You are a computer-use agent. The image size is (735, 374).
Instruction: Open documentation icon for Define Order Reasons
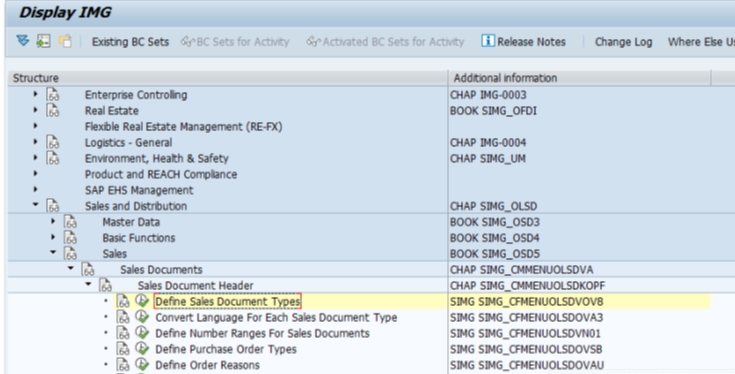(x=123, y=365)
